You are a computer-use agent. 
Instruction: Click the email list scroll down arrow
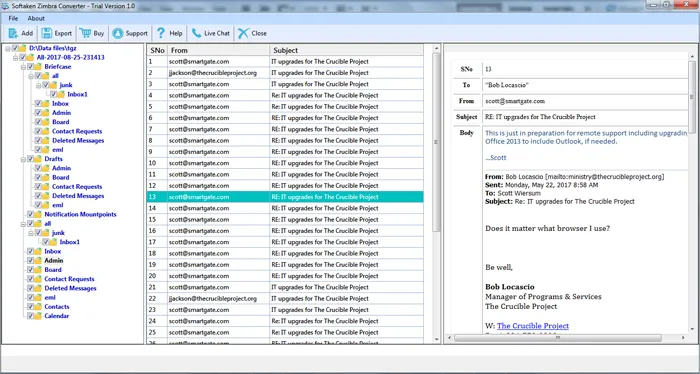click(436, 339)
